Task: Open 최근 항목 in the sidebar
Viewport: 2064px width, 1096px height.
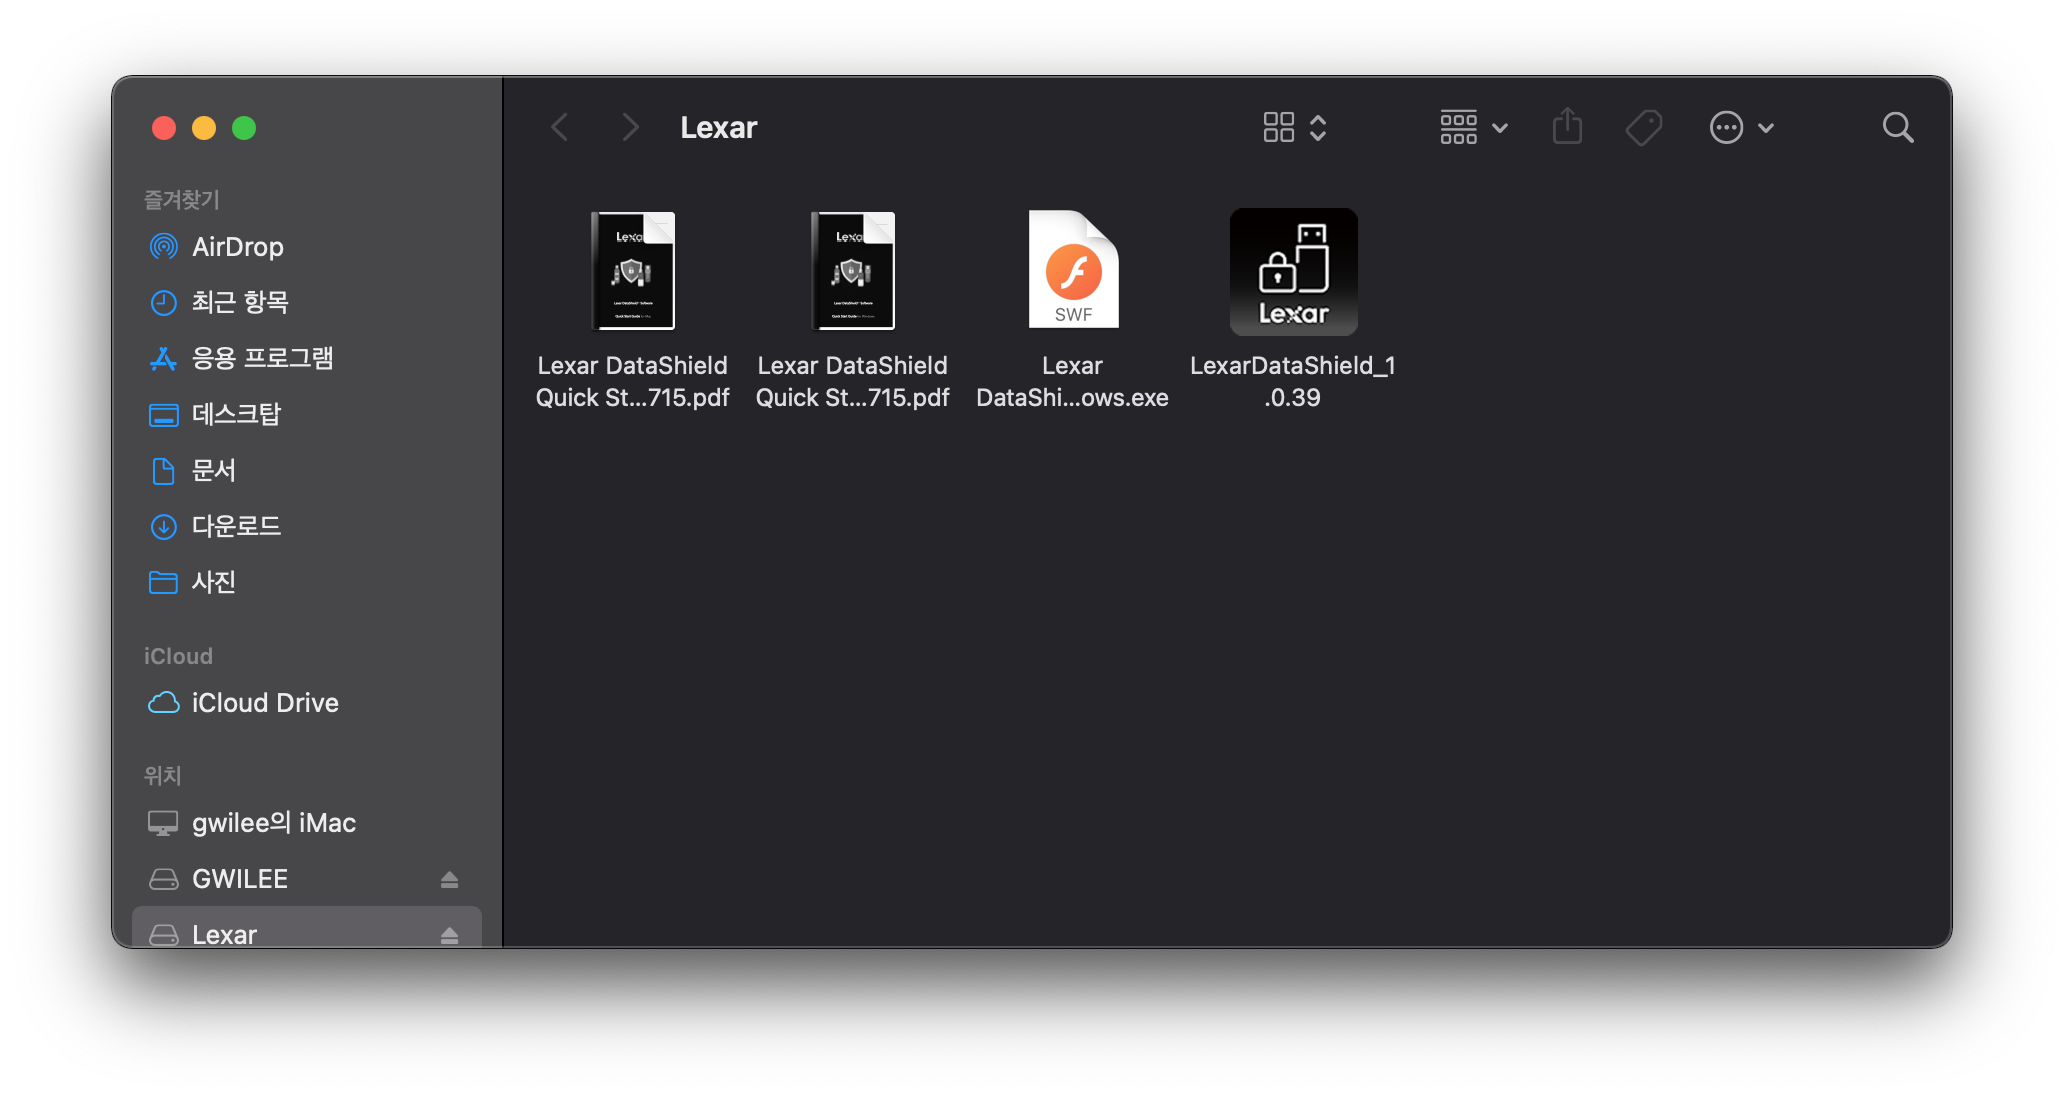Action: tap(240, 302)
